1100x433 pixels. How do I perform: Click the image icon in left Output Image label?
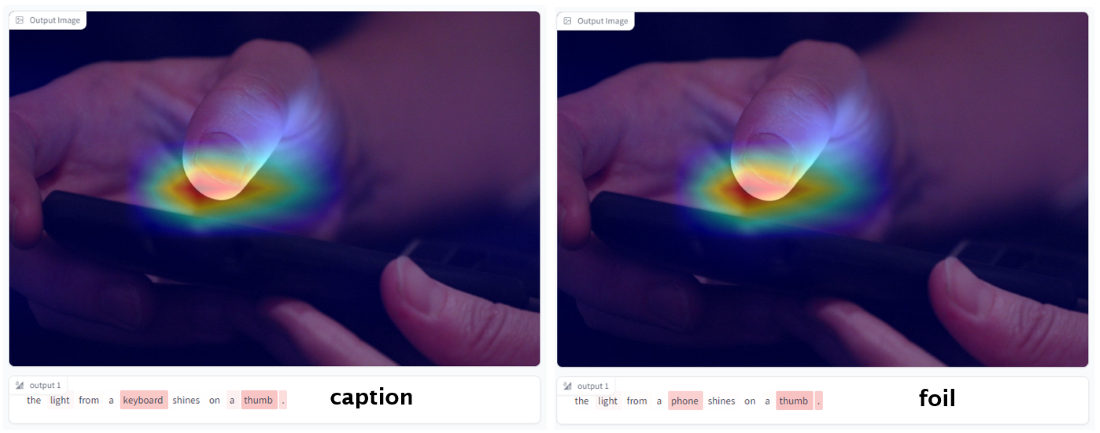pos(20,20)
